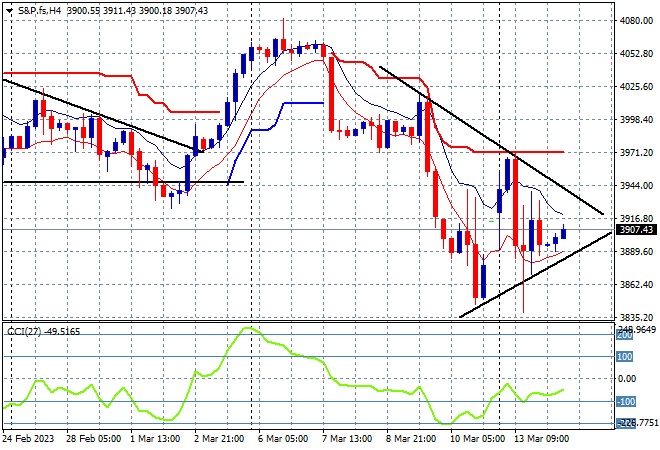Click the green CCI oscillator line peak
660x450 pixels.
246,328
